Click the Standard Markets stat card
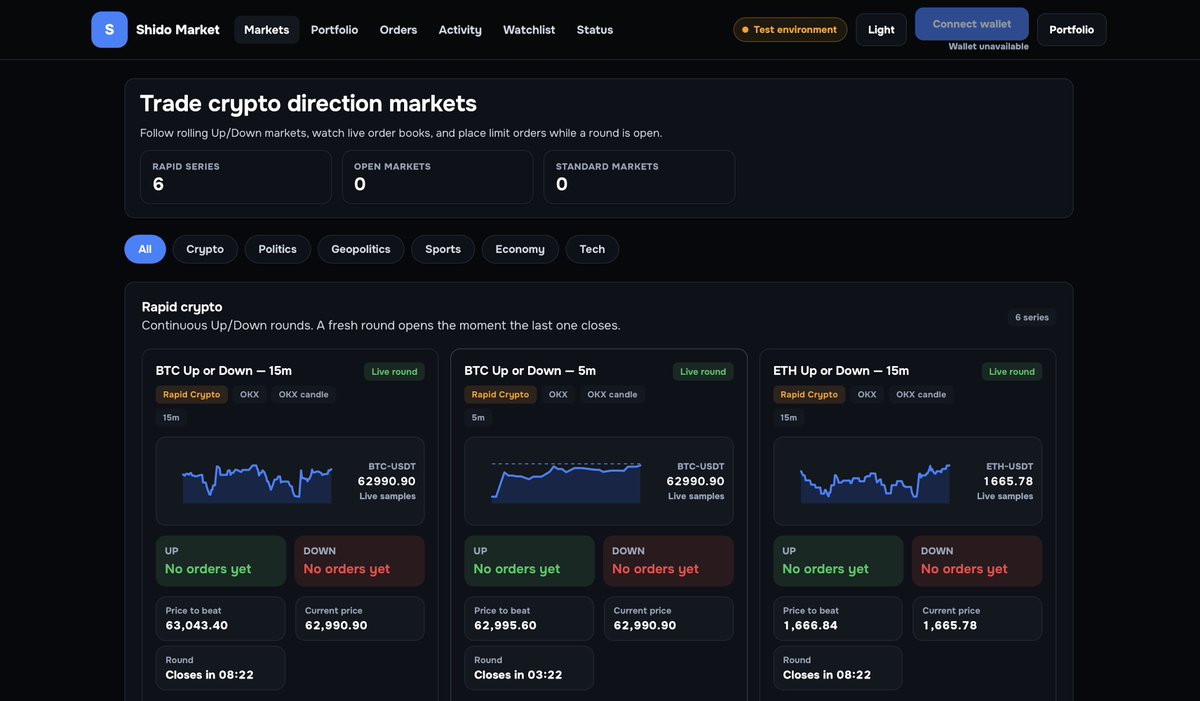 point(639,177)
